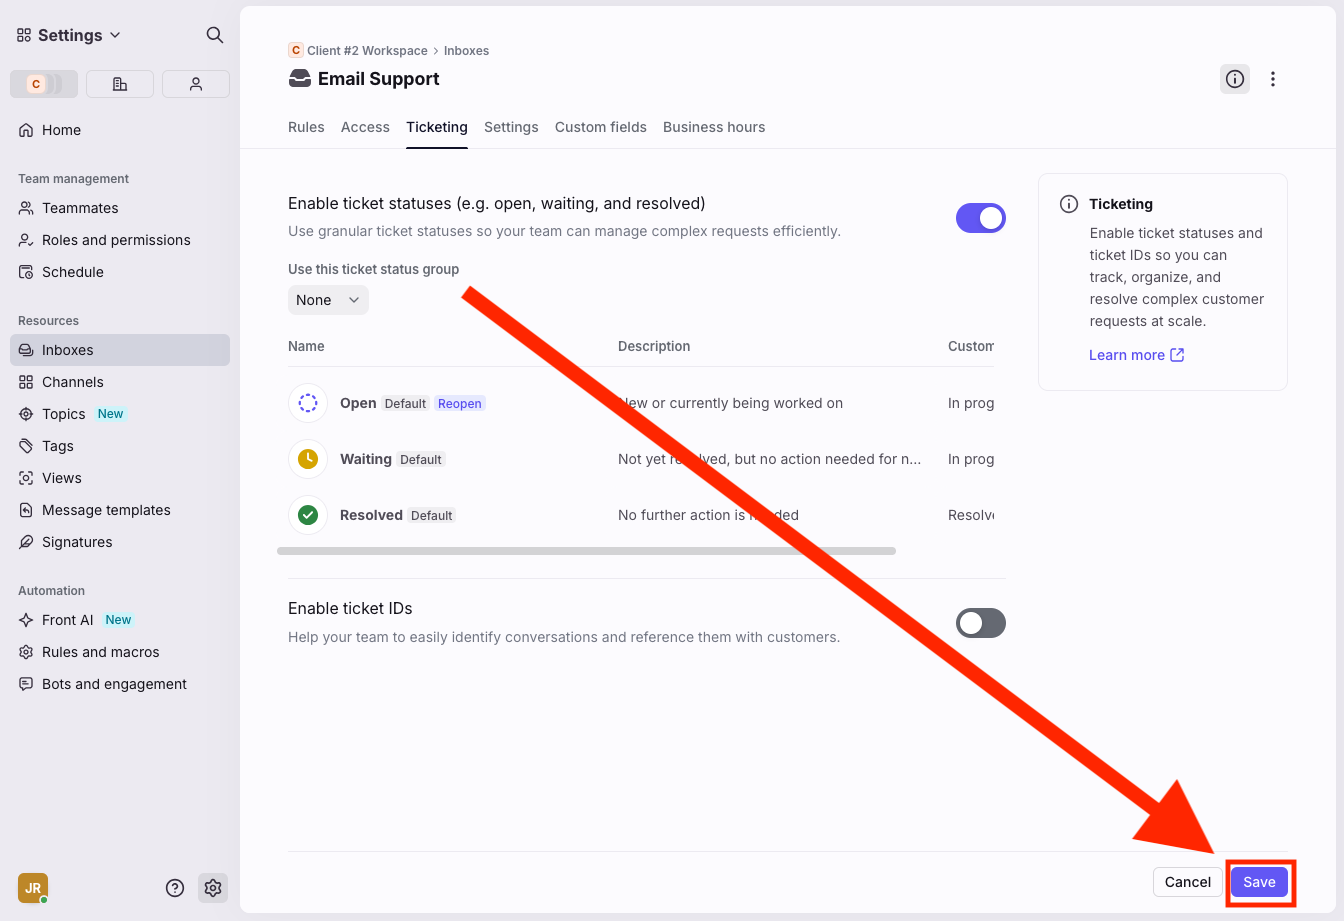Screen dimensions: 1344x921
Task: Select the Resolved status row
Action: click(x=371, y=515)
